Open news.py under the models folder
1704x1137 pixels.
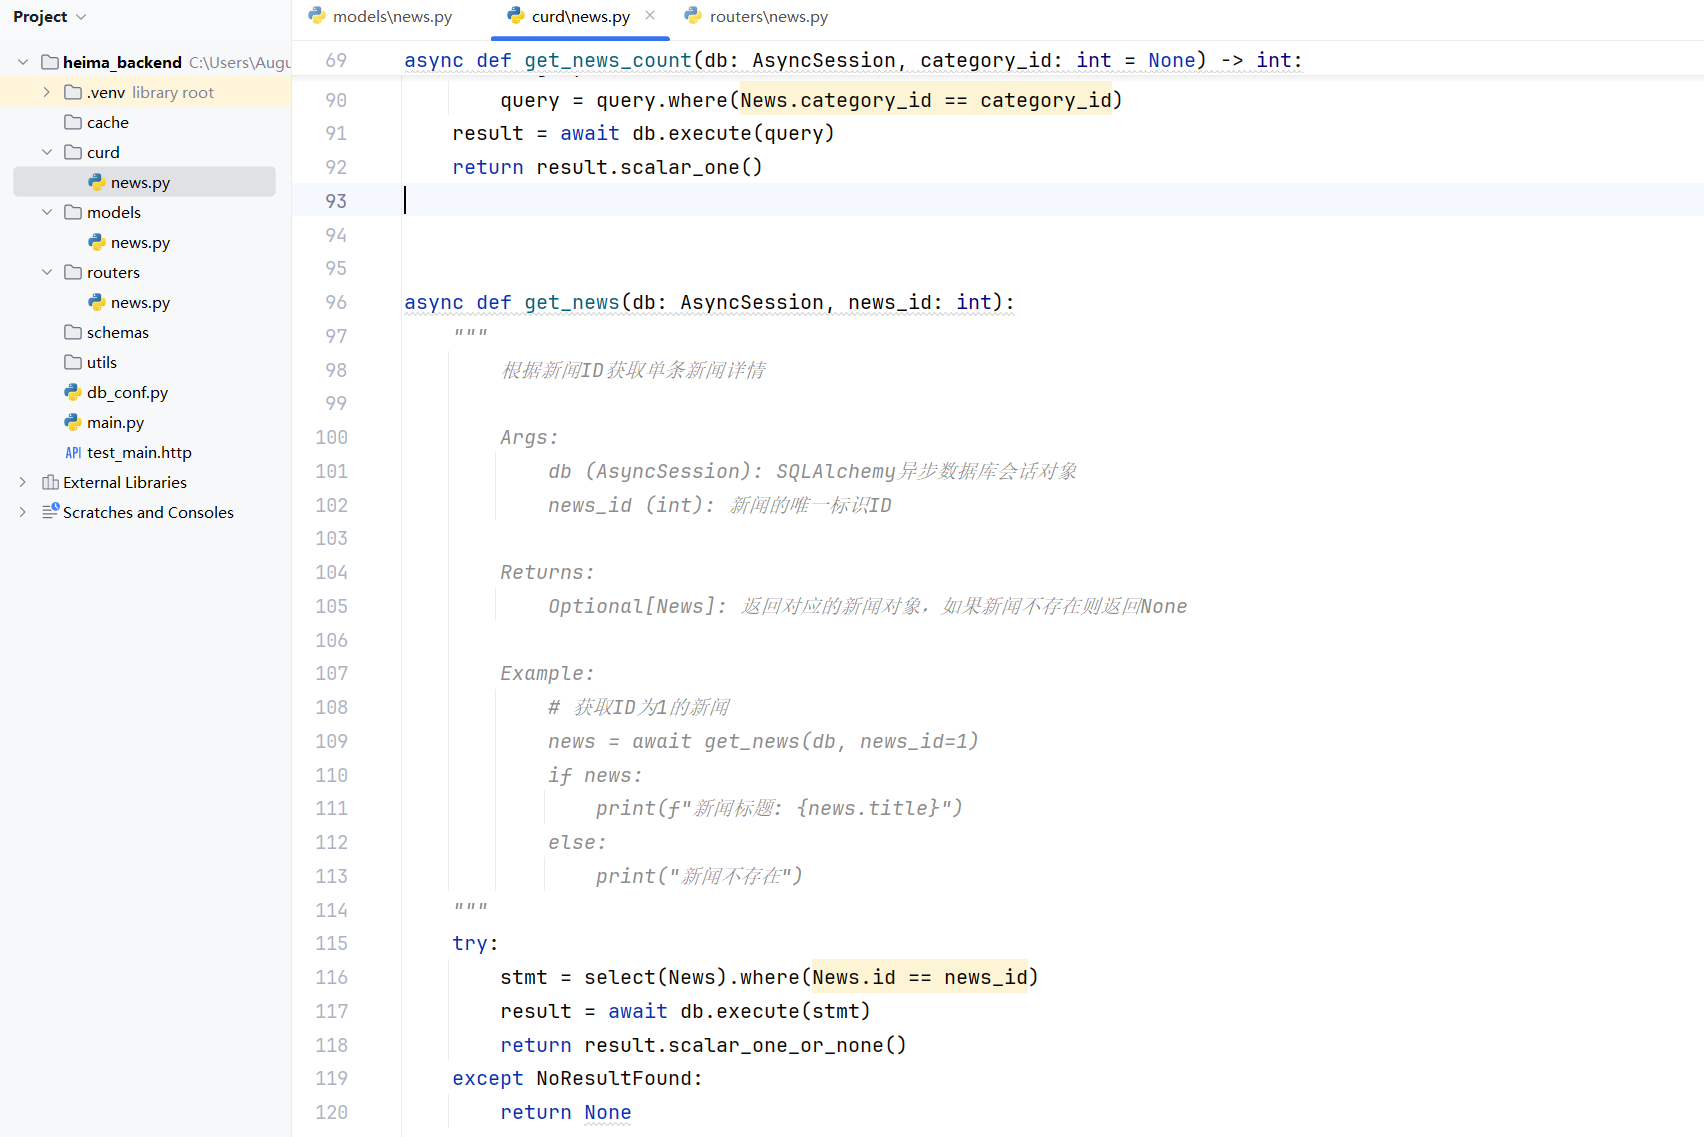140,242
